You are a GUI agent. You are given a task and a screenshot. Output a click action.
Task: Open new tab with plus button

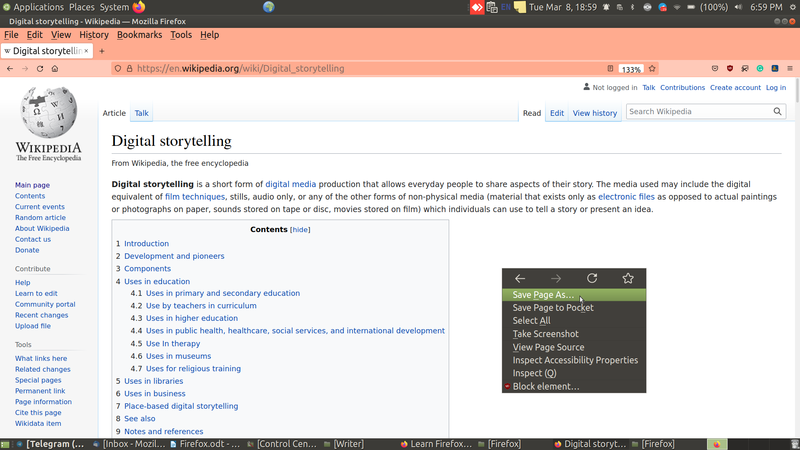(102, 51)
